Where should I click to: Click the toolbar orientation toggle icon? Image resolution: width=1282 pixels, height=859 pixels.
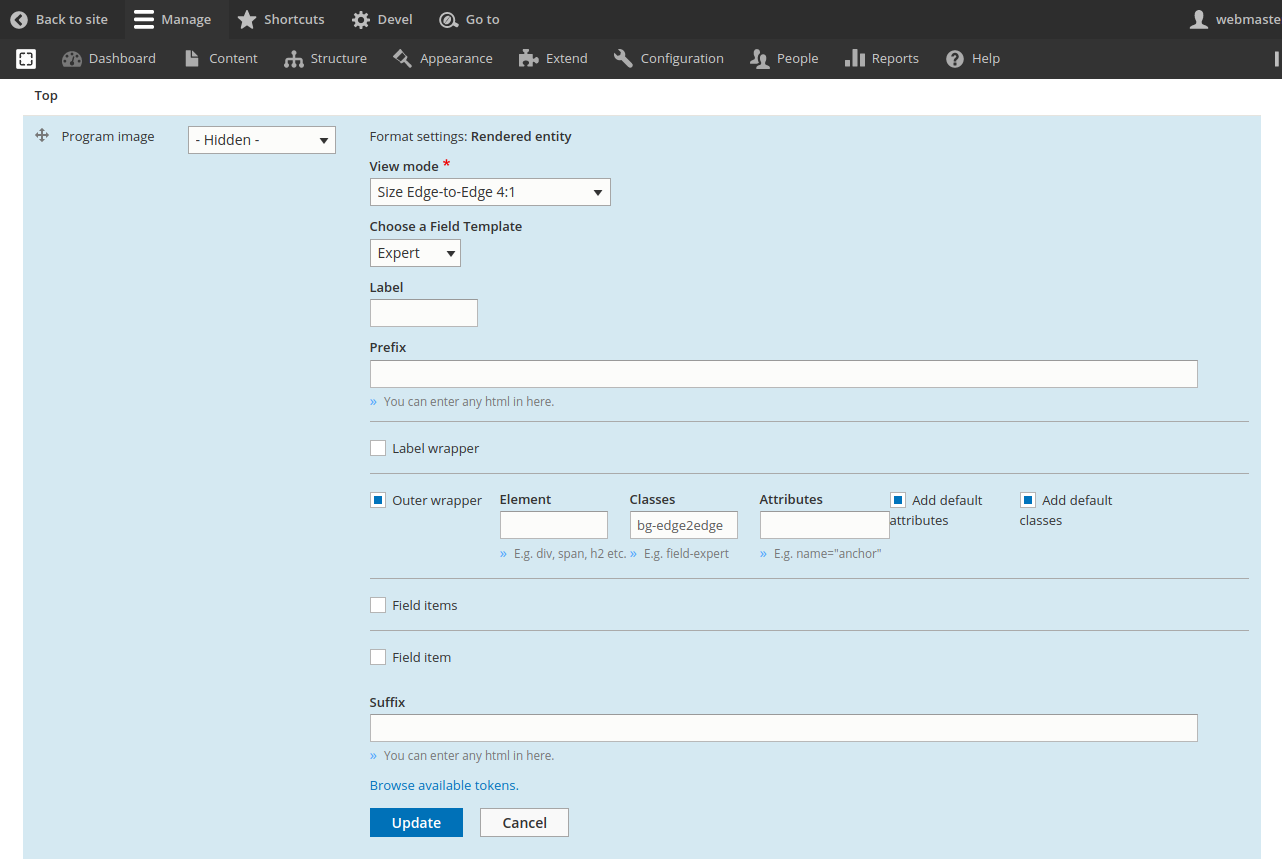(x=27, y=59)
